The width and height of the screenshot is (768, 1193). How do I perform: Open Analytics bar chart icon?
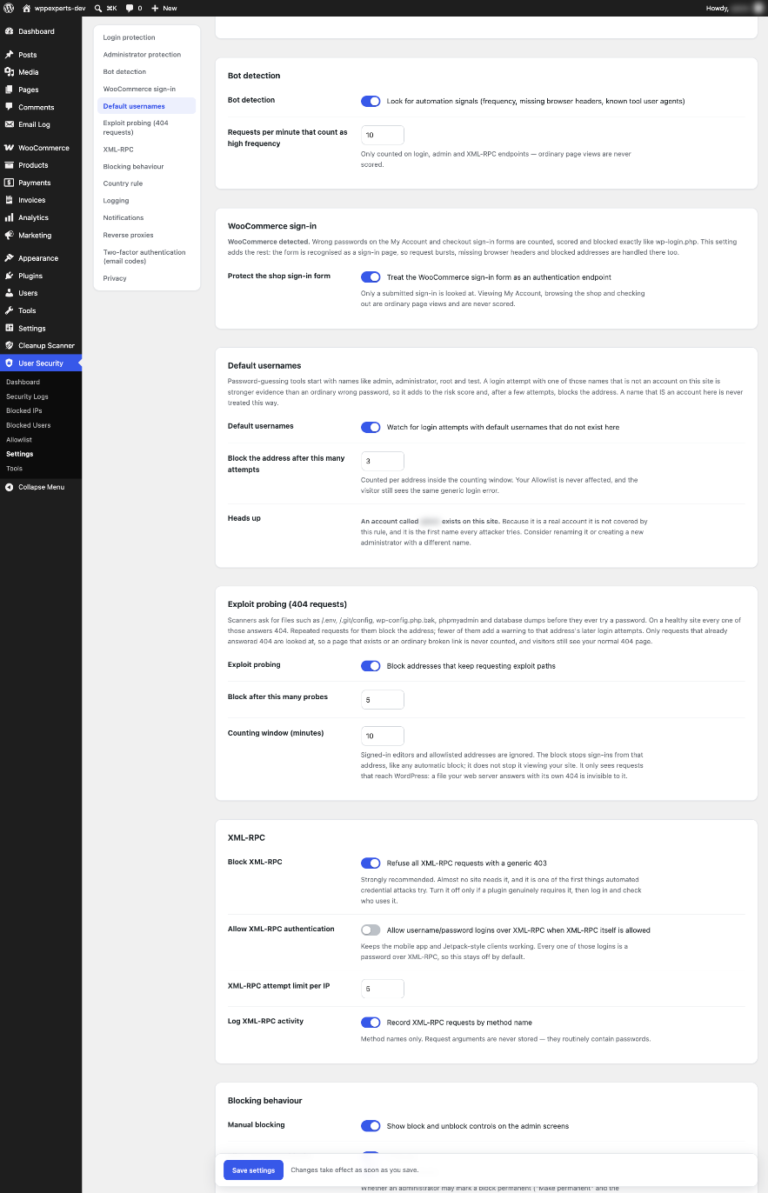(9, 218)
